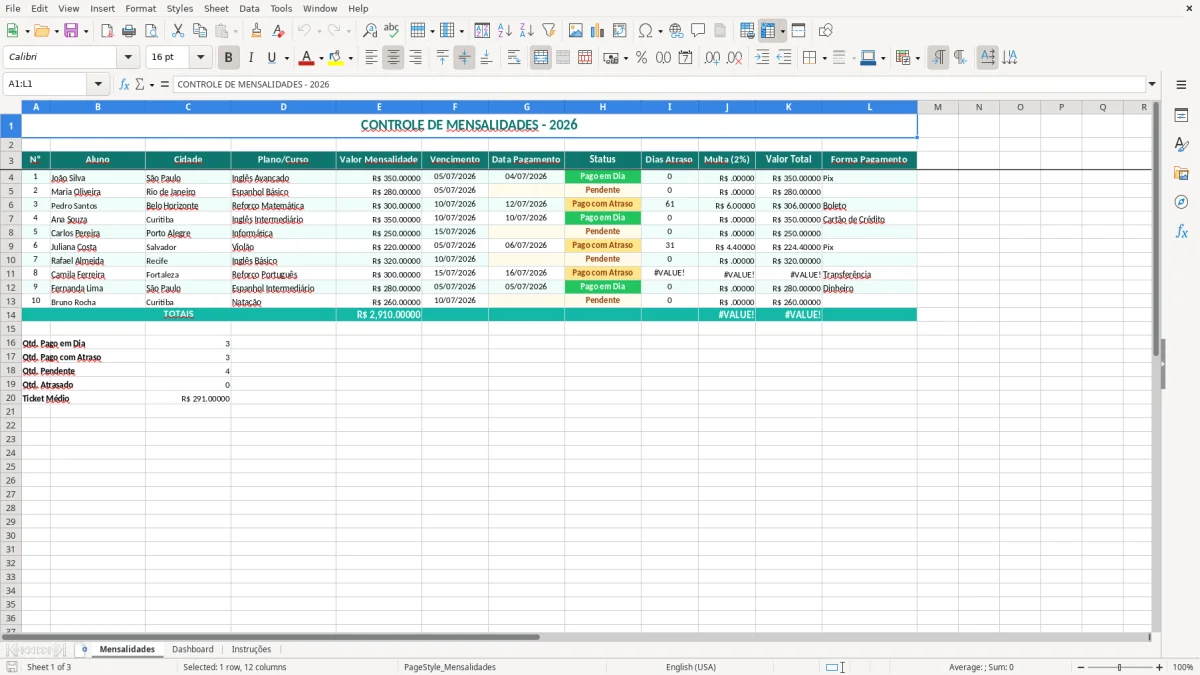The width and height of the screenshot is (1200, 675).
Task: Click the Save floppy disk icon
Action: click(71, 31)
